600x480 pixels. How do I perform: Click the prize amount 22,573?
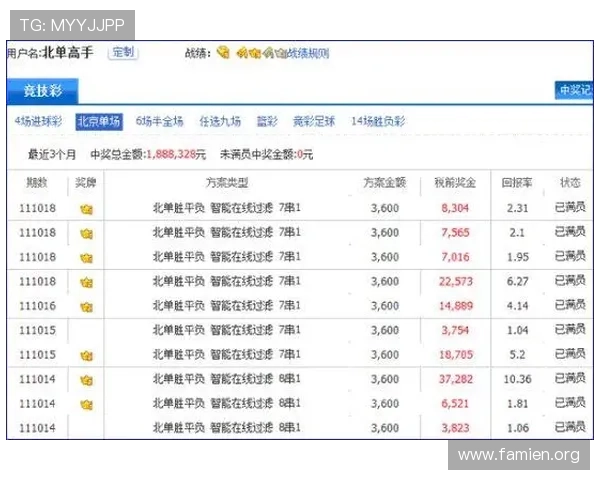455,281
